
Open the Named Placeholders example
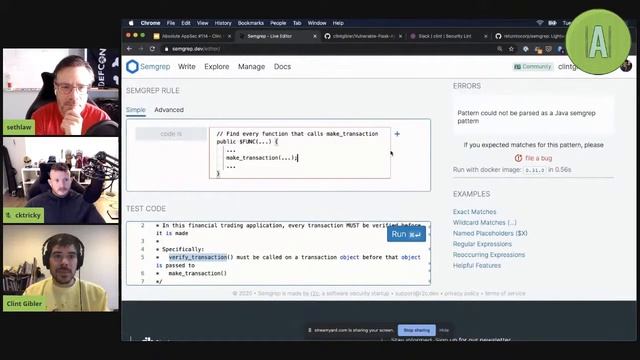tap(490, 233)
